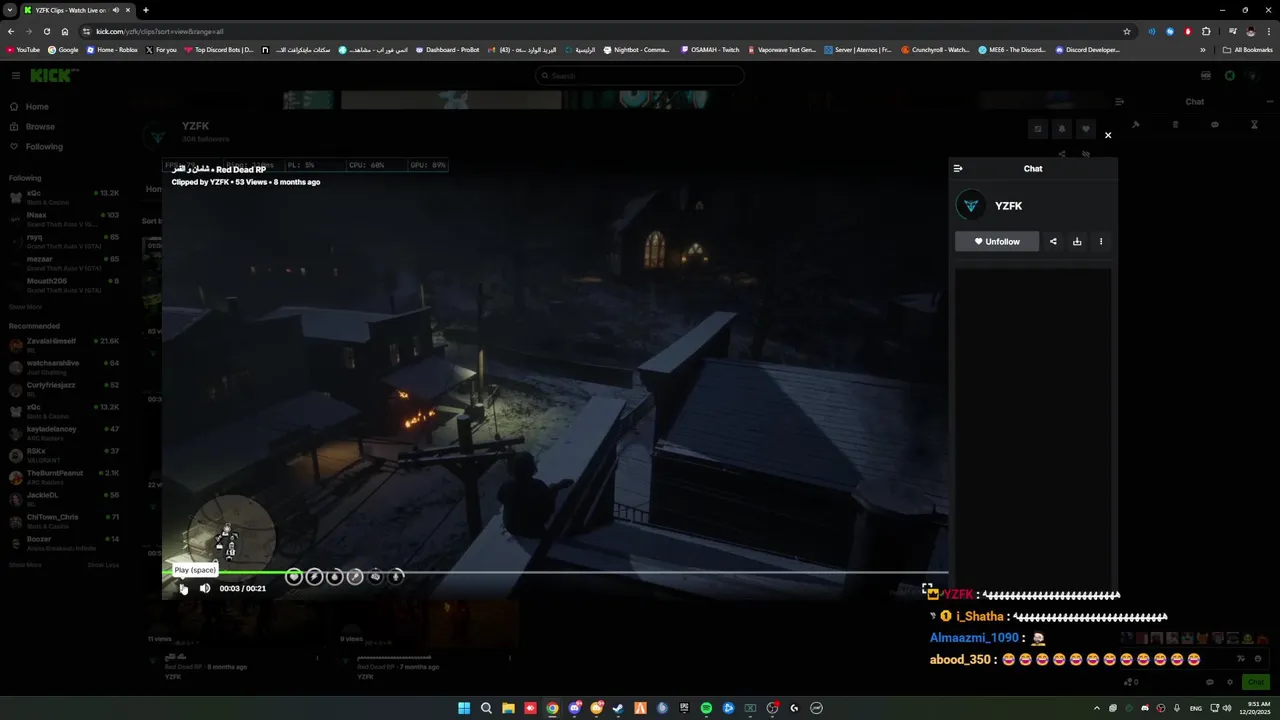
Task: Open xQc channel under Following
Action: tap(64, 197)
